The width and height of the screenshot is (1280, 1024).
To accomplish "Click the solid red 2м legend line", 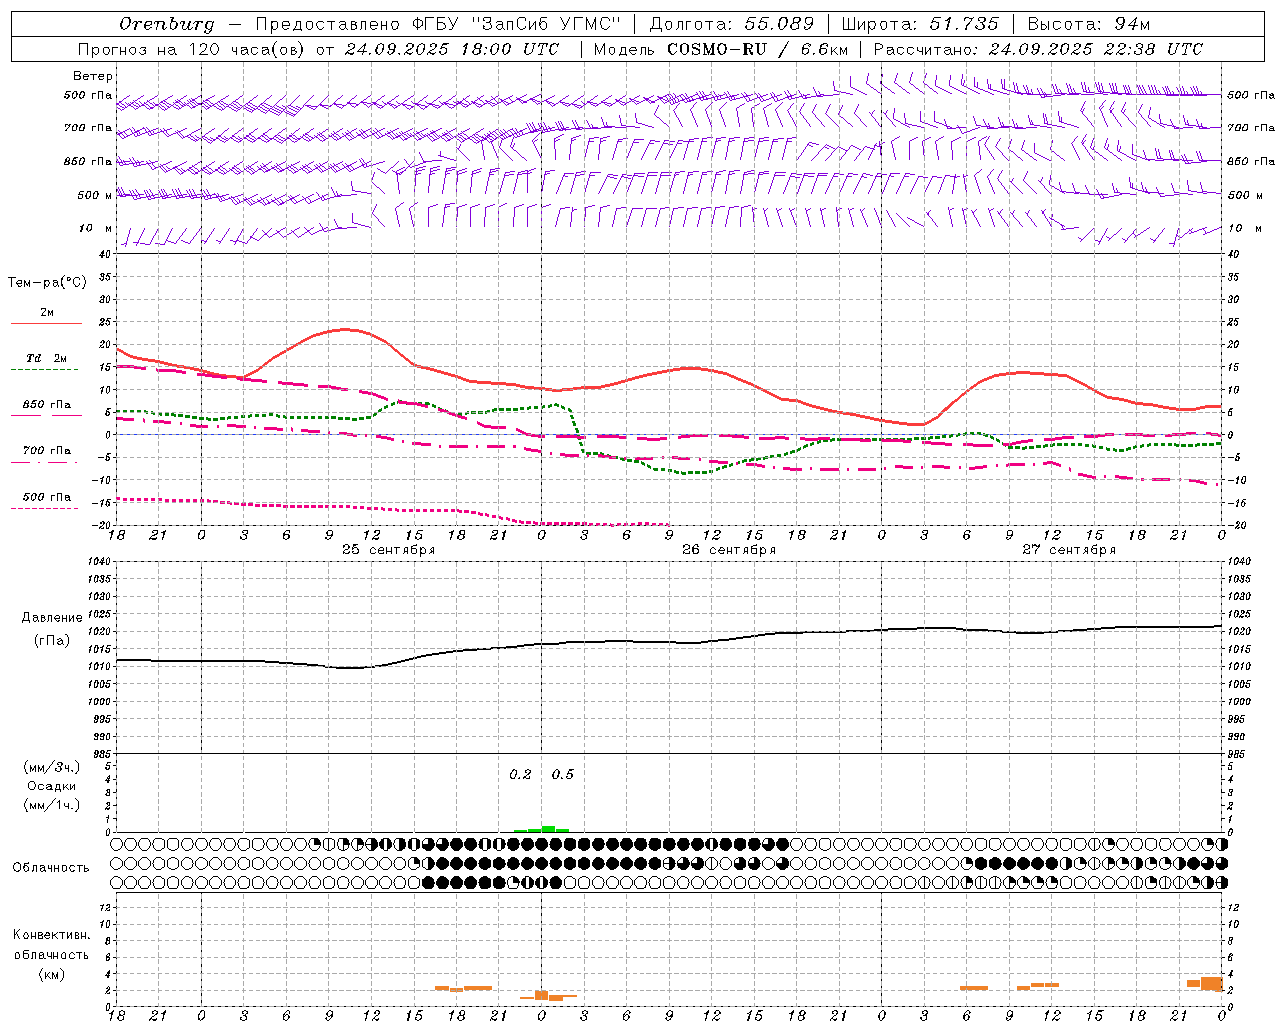I will point(46,324).
